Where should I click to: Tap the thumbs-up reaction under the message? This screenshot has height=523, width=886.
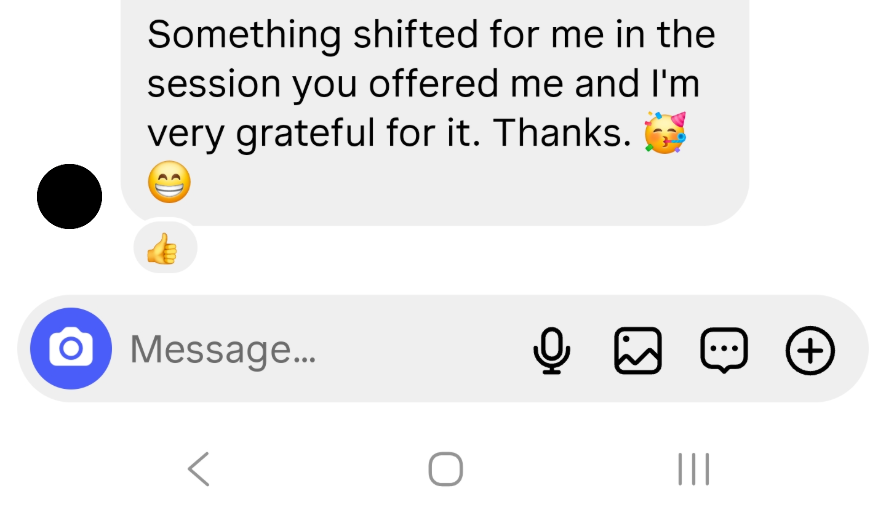(162, 250)
